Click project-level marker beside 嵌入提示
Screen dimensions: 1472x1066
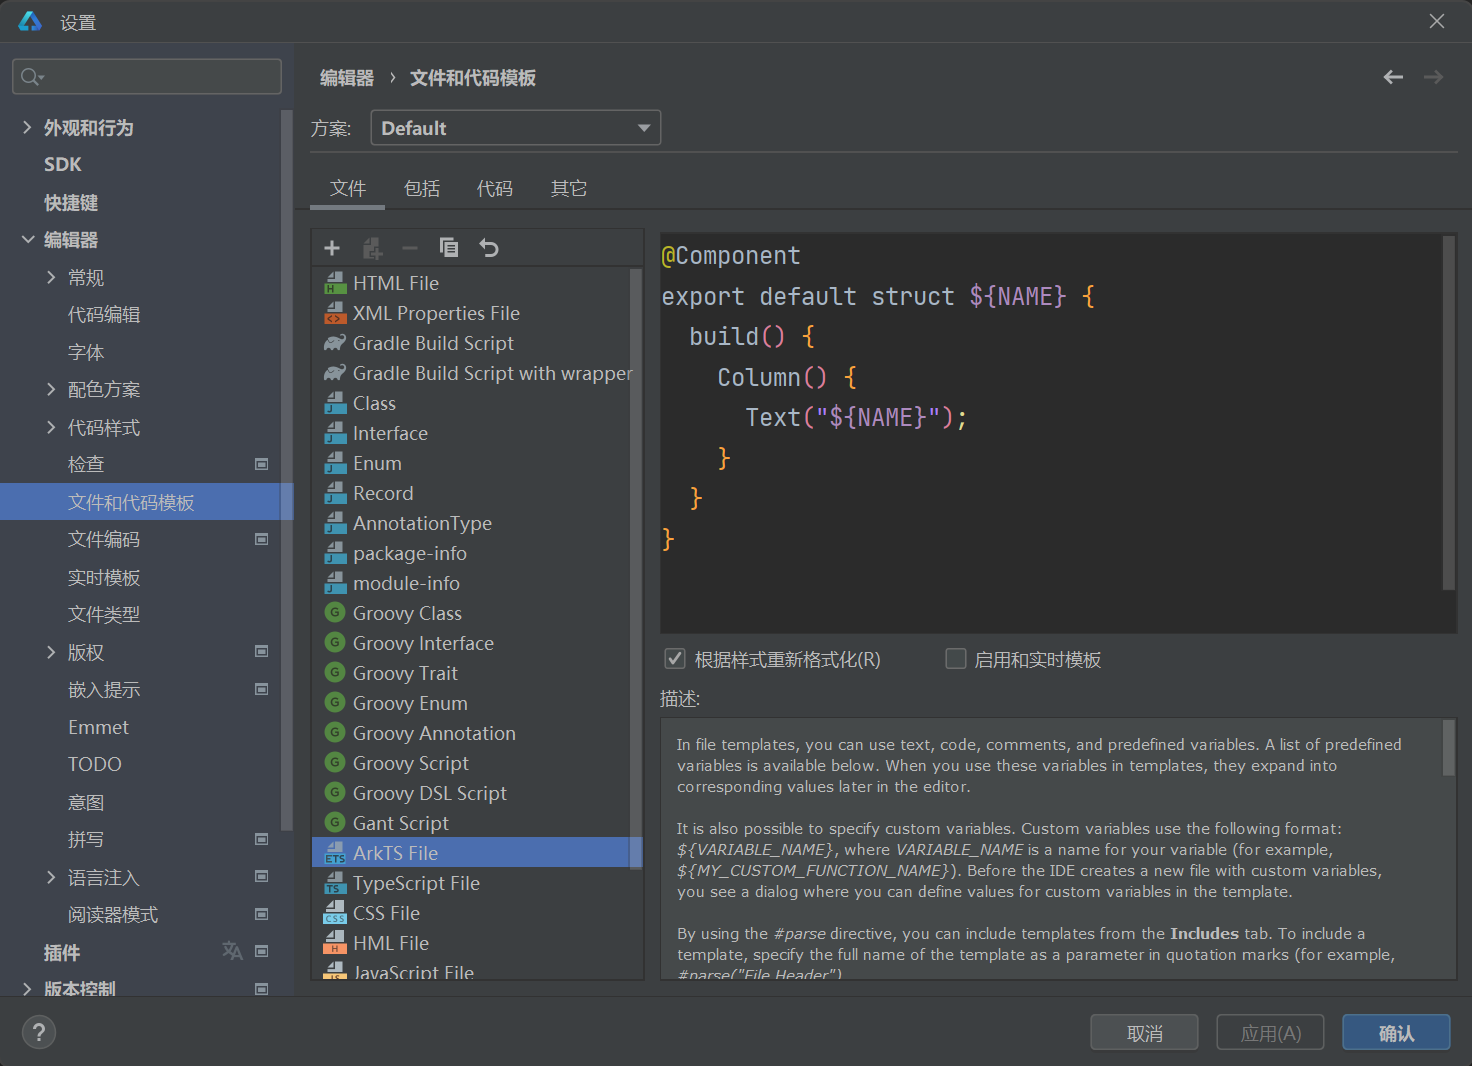pyautogui.click(x=262, y=689)
